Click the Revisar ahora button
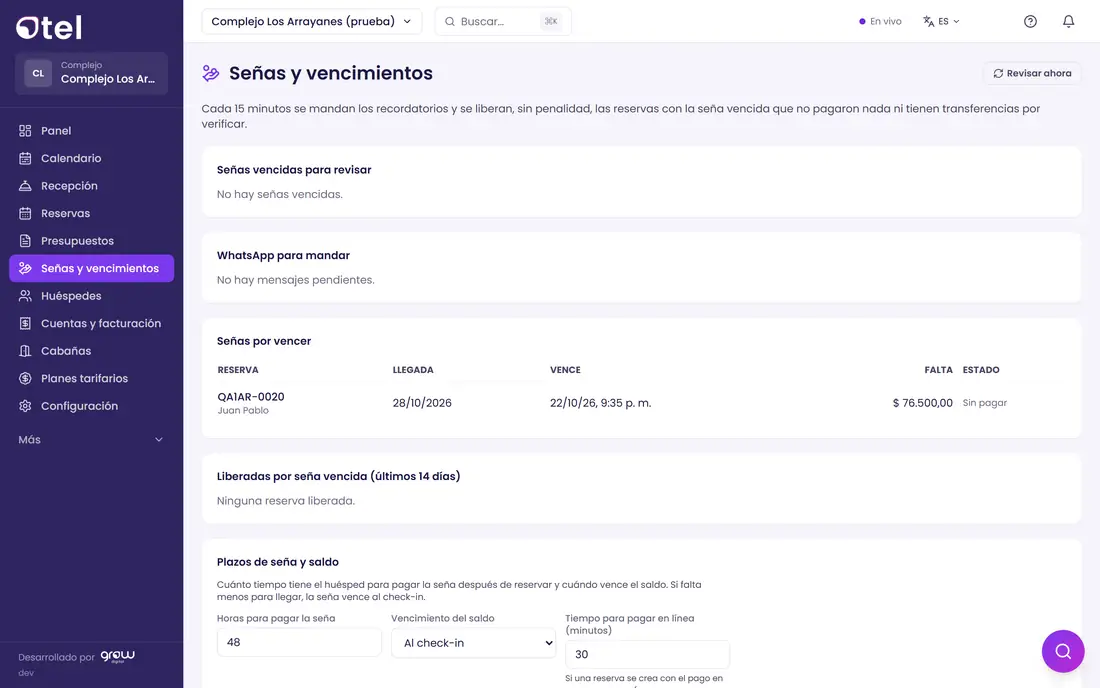Viewport: 1100px width, 688px height. tap(1032, 74)
